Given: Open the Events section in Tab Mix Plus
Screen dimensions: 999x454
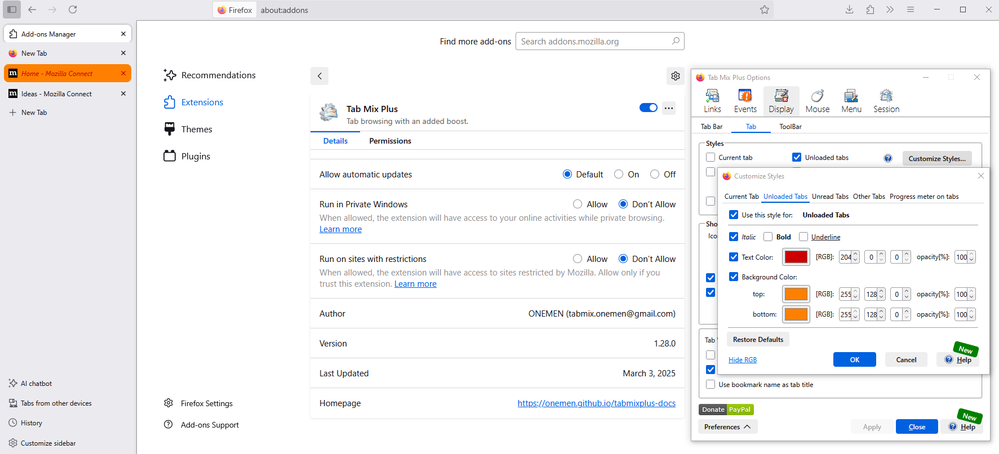Looking at the screenshot, I should (745, 101).
